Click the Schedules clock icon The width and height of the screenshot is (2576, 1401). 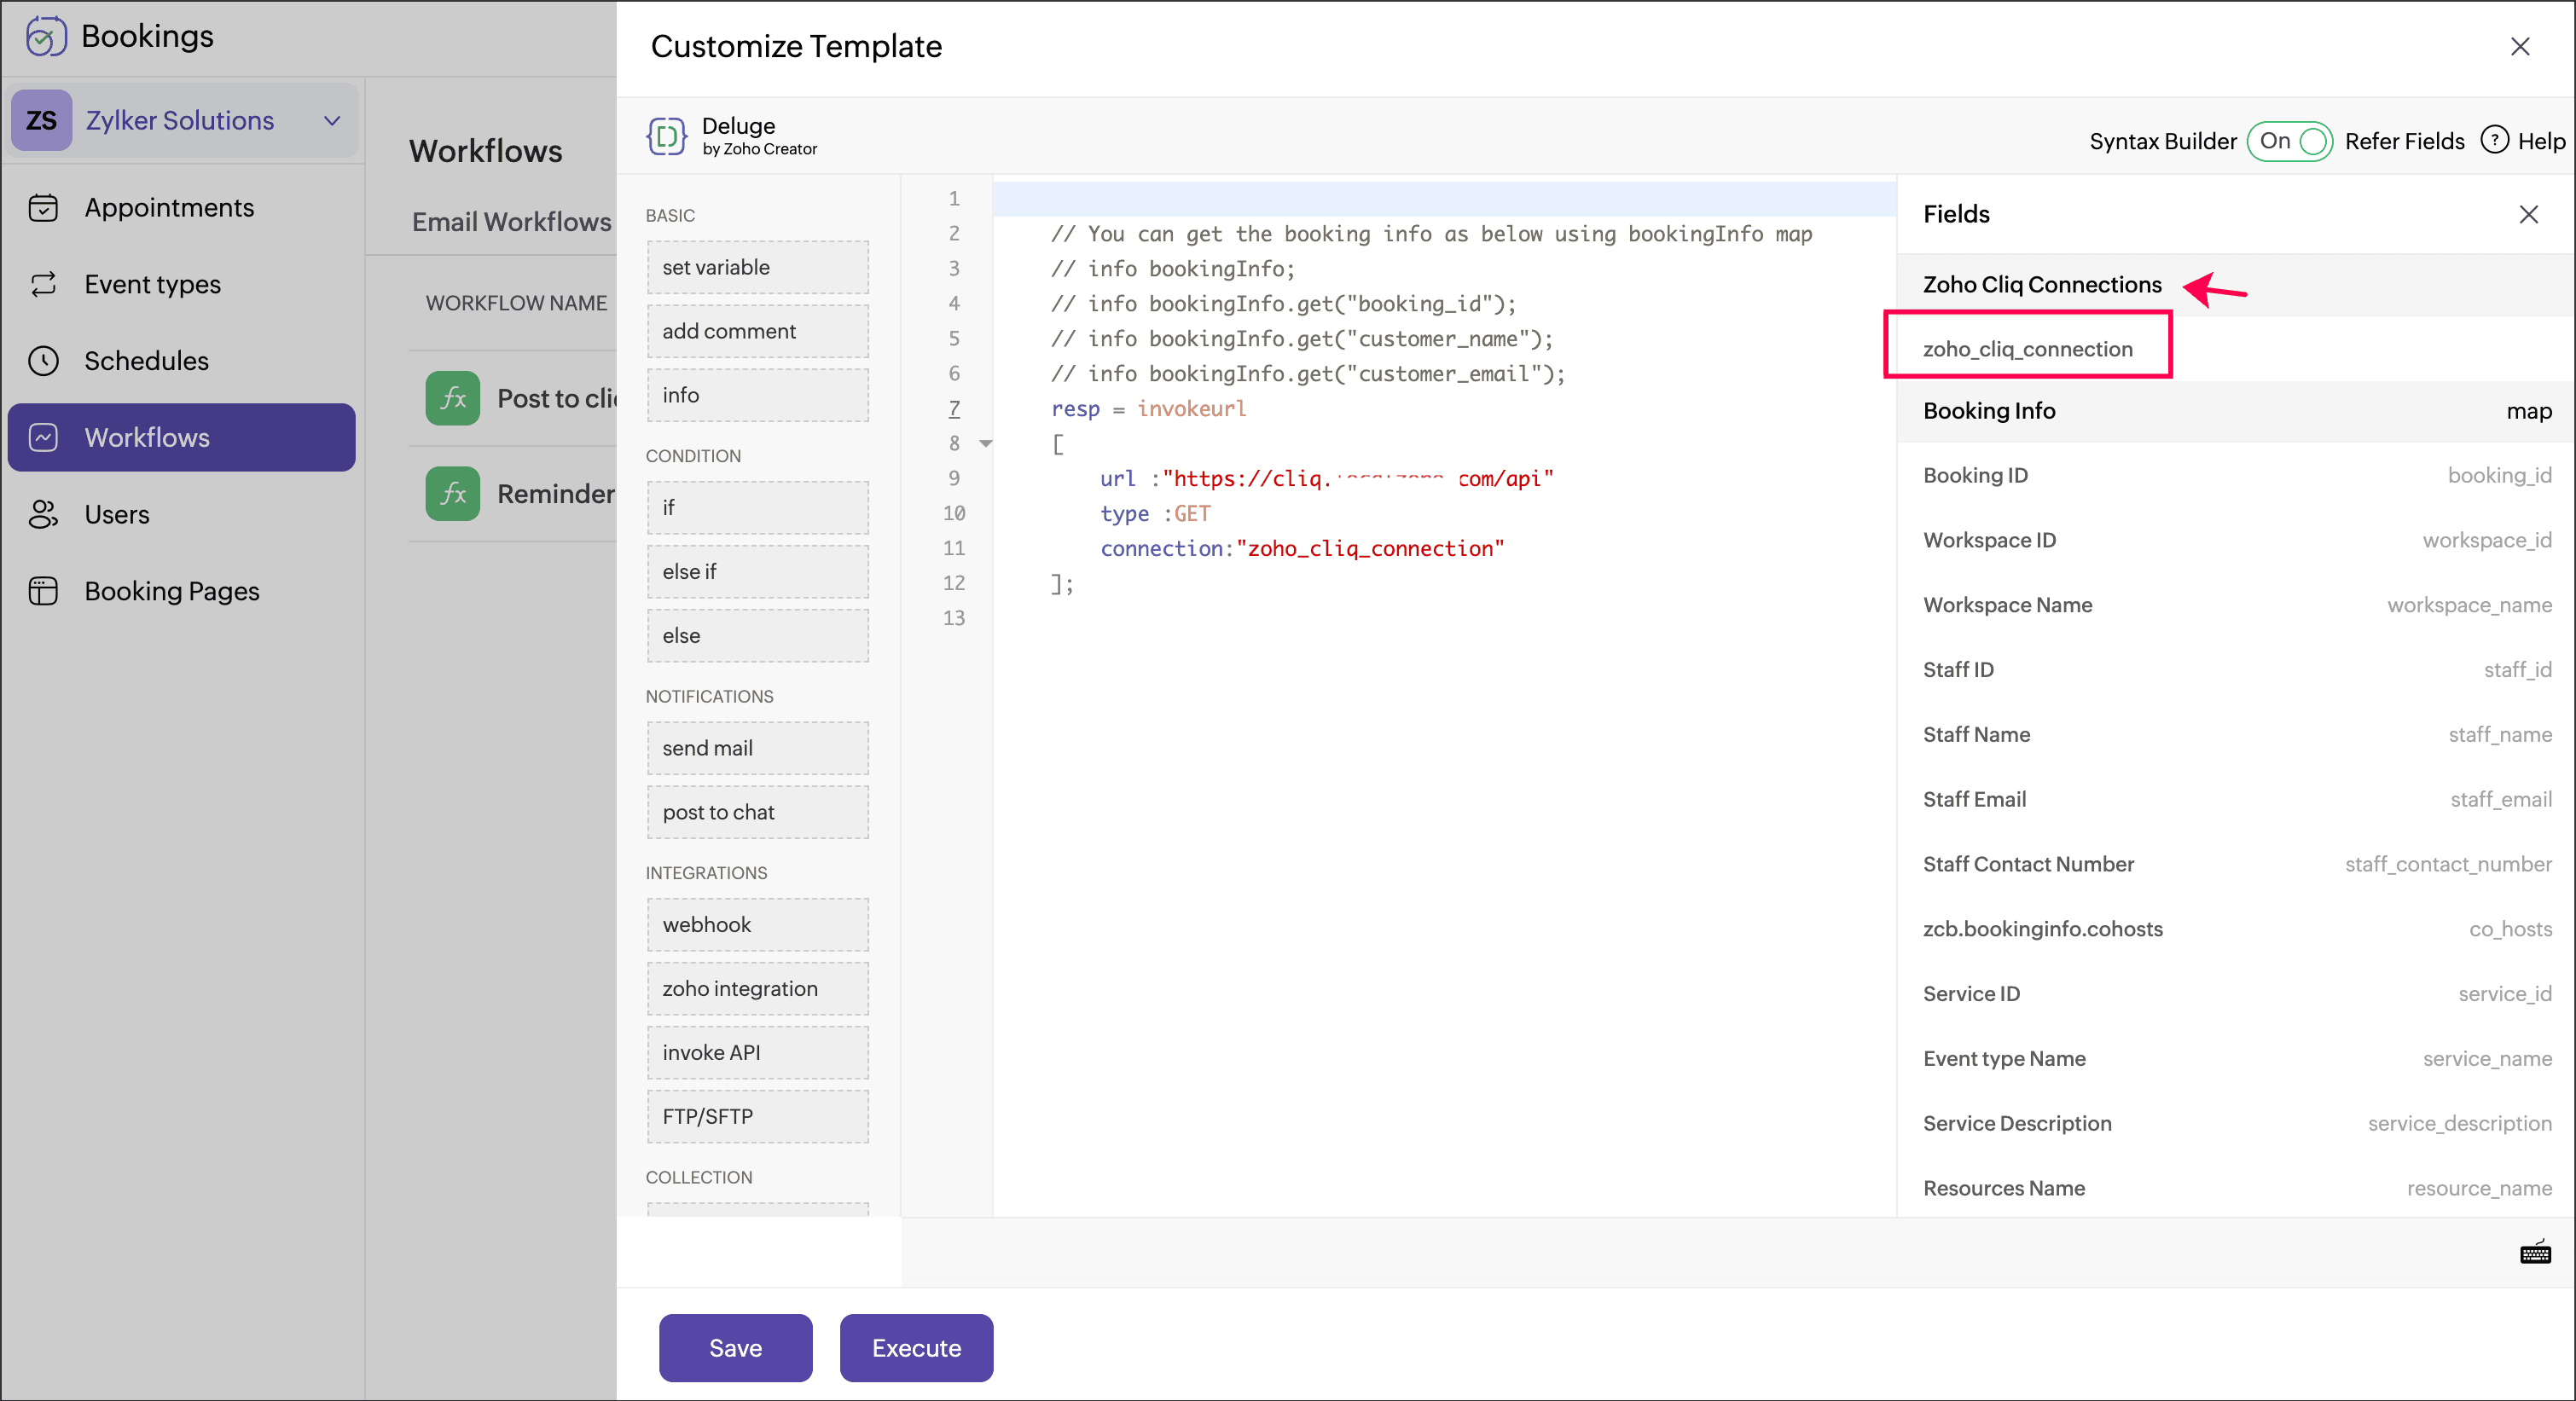pyautogui.click(x=43, y=361)
